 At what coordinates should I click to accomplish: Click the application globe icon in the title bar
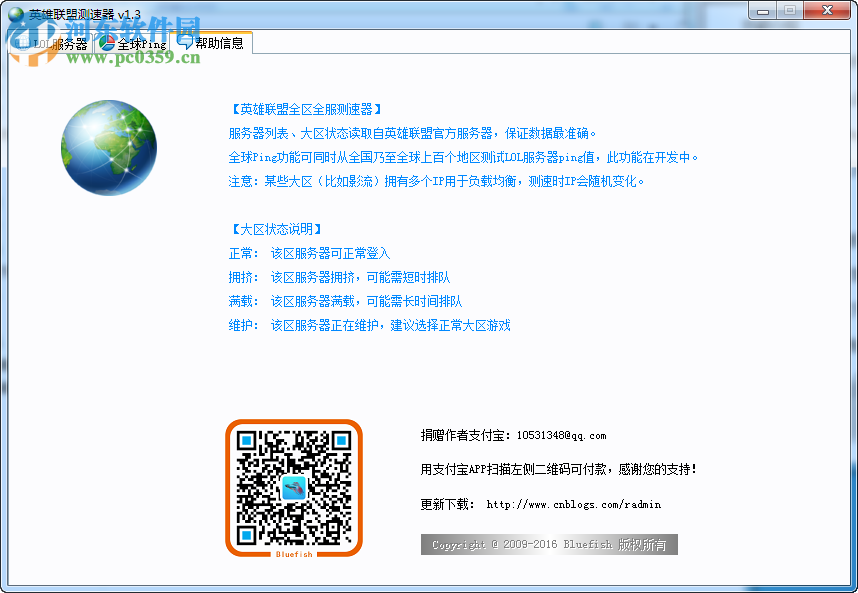15,10
